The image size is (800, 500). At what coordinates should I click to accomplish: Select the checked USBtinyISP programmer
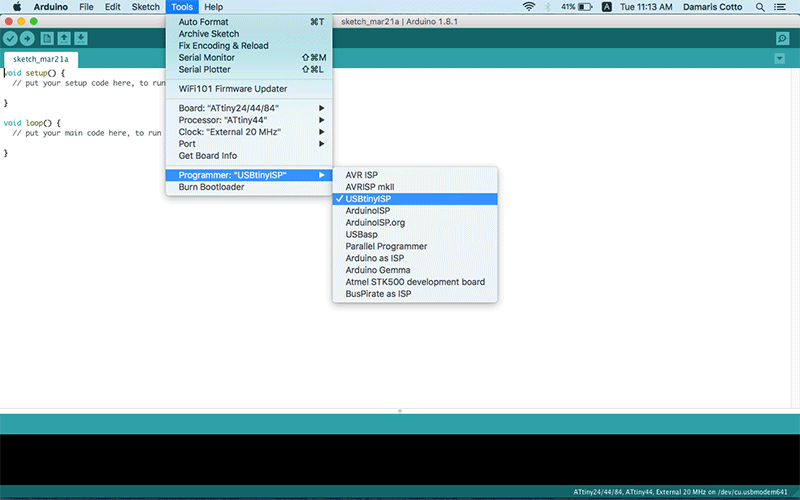[415, 199]
